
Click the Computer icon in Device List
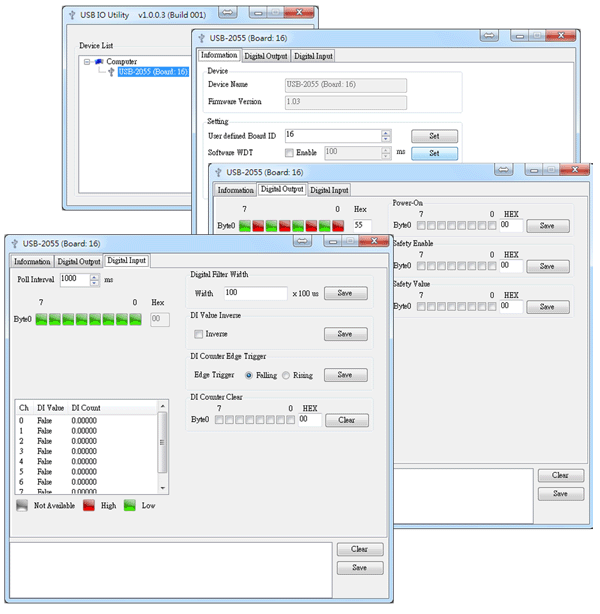tap(99, 61)
